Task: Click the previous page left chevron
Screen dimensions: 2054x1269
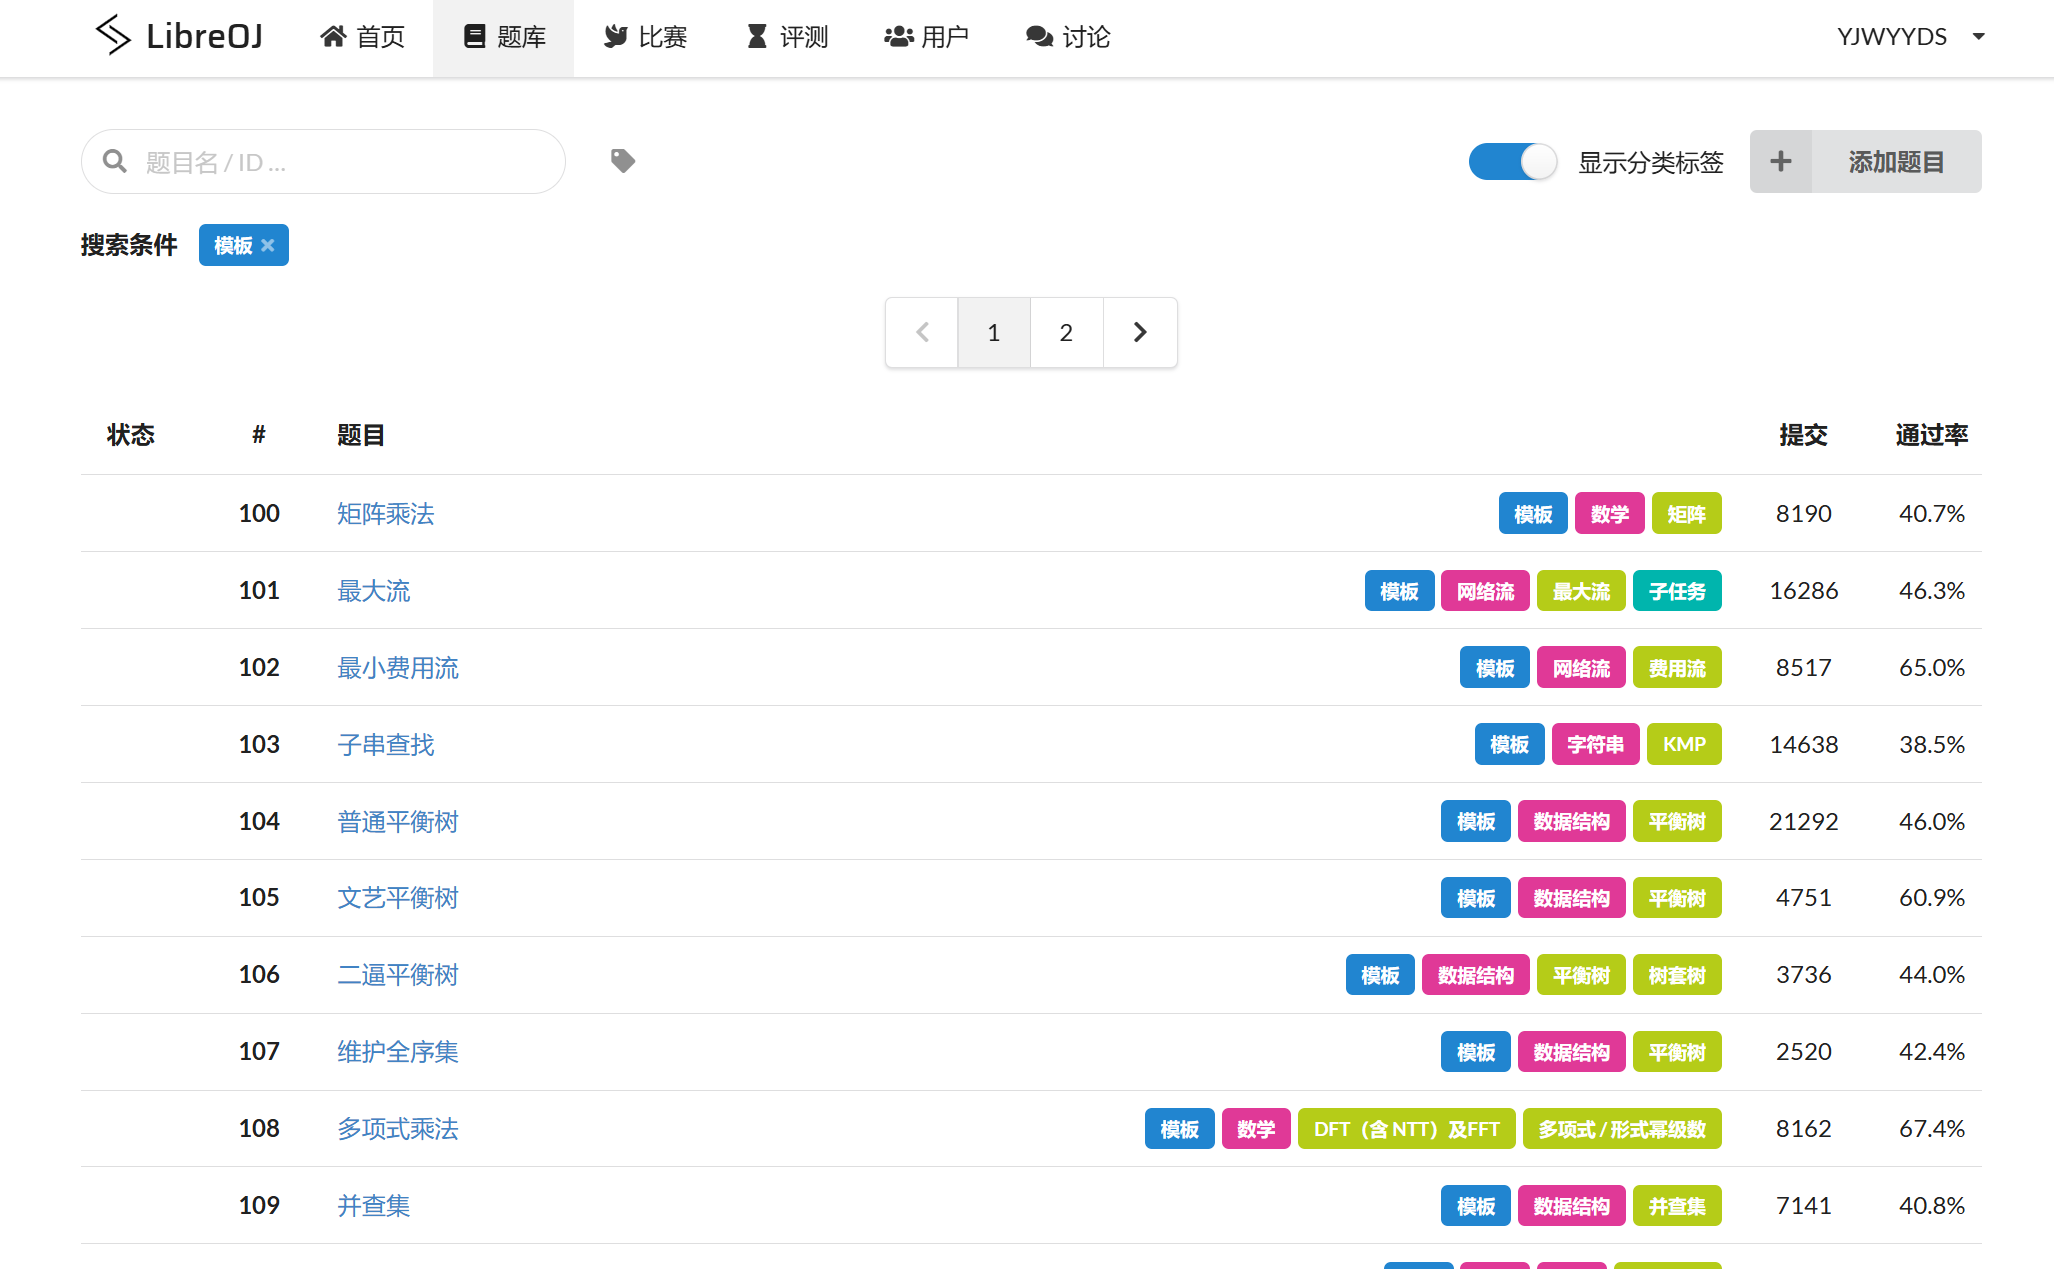Action: tap(922, 332)
